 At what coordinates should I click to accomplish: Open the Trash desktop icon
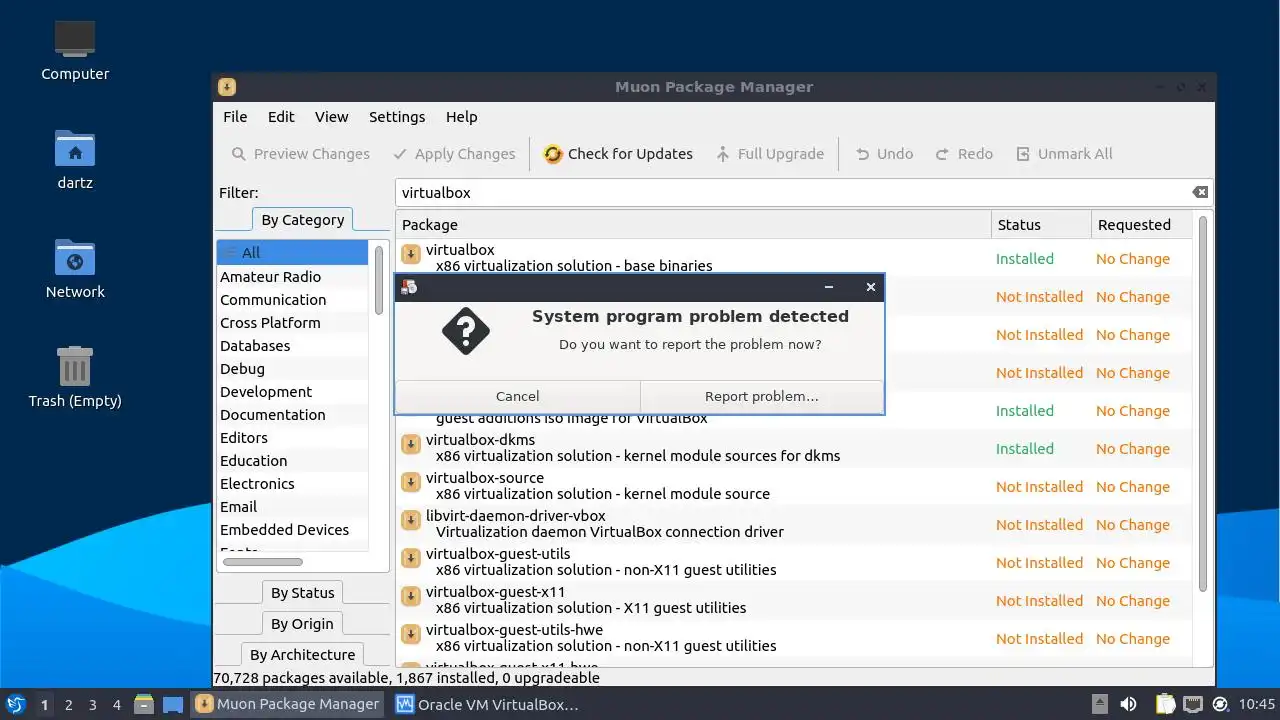pyautogui.click(x=75, y=366)
